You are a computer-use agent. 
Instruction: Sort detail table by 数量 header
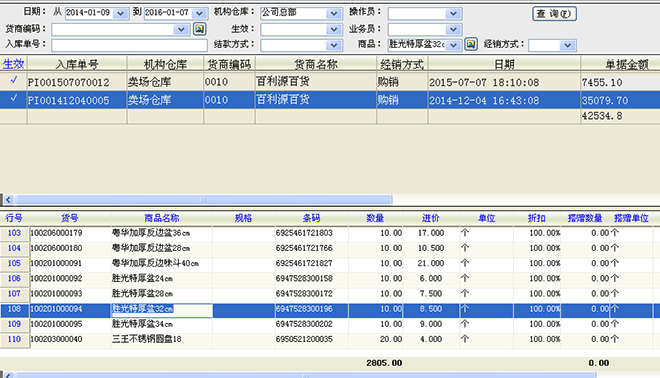point(375,218)
